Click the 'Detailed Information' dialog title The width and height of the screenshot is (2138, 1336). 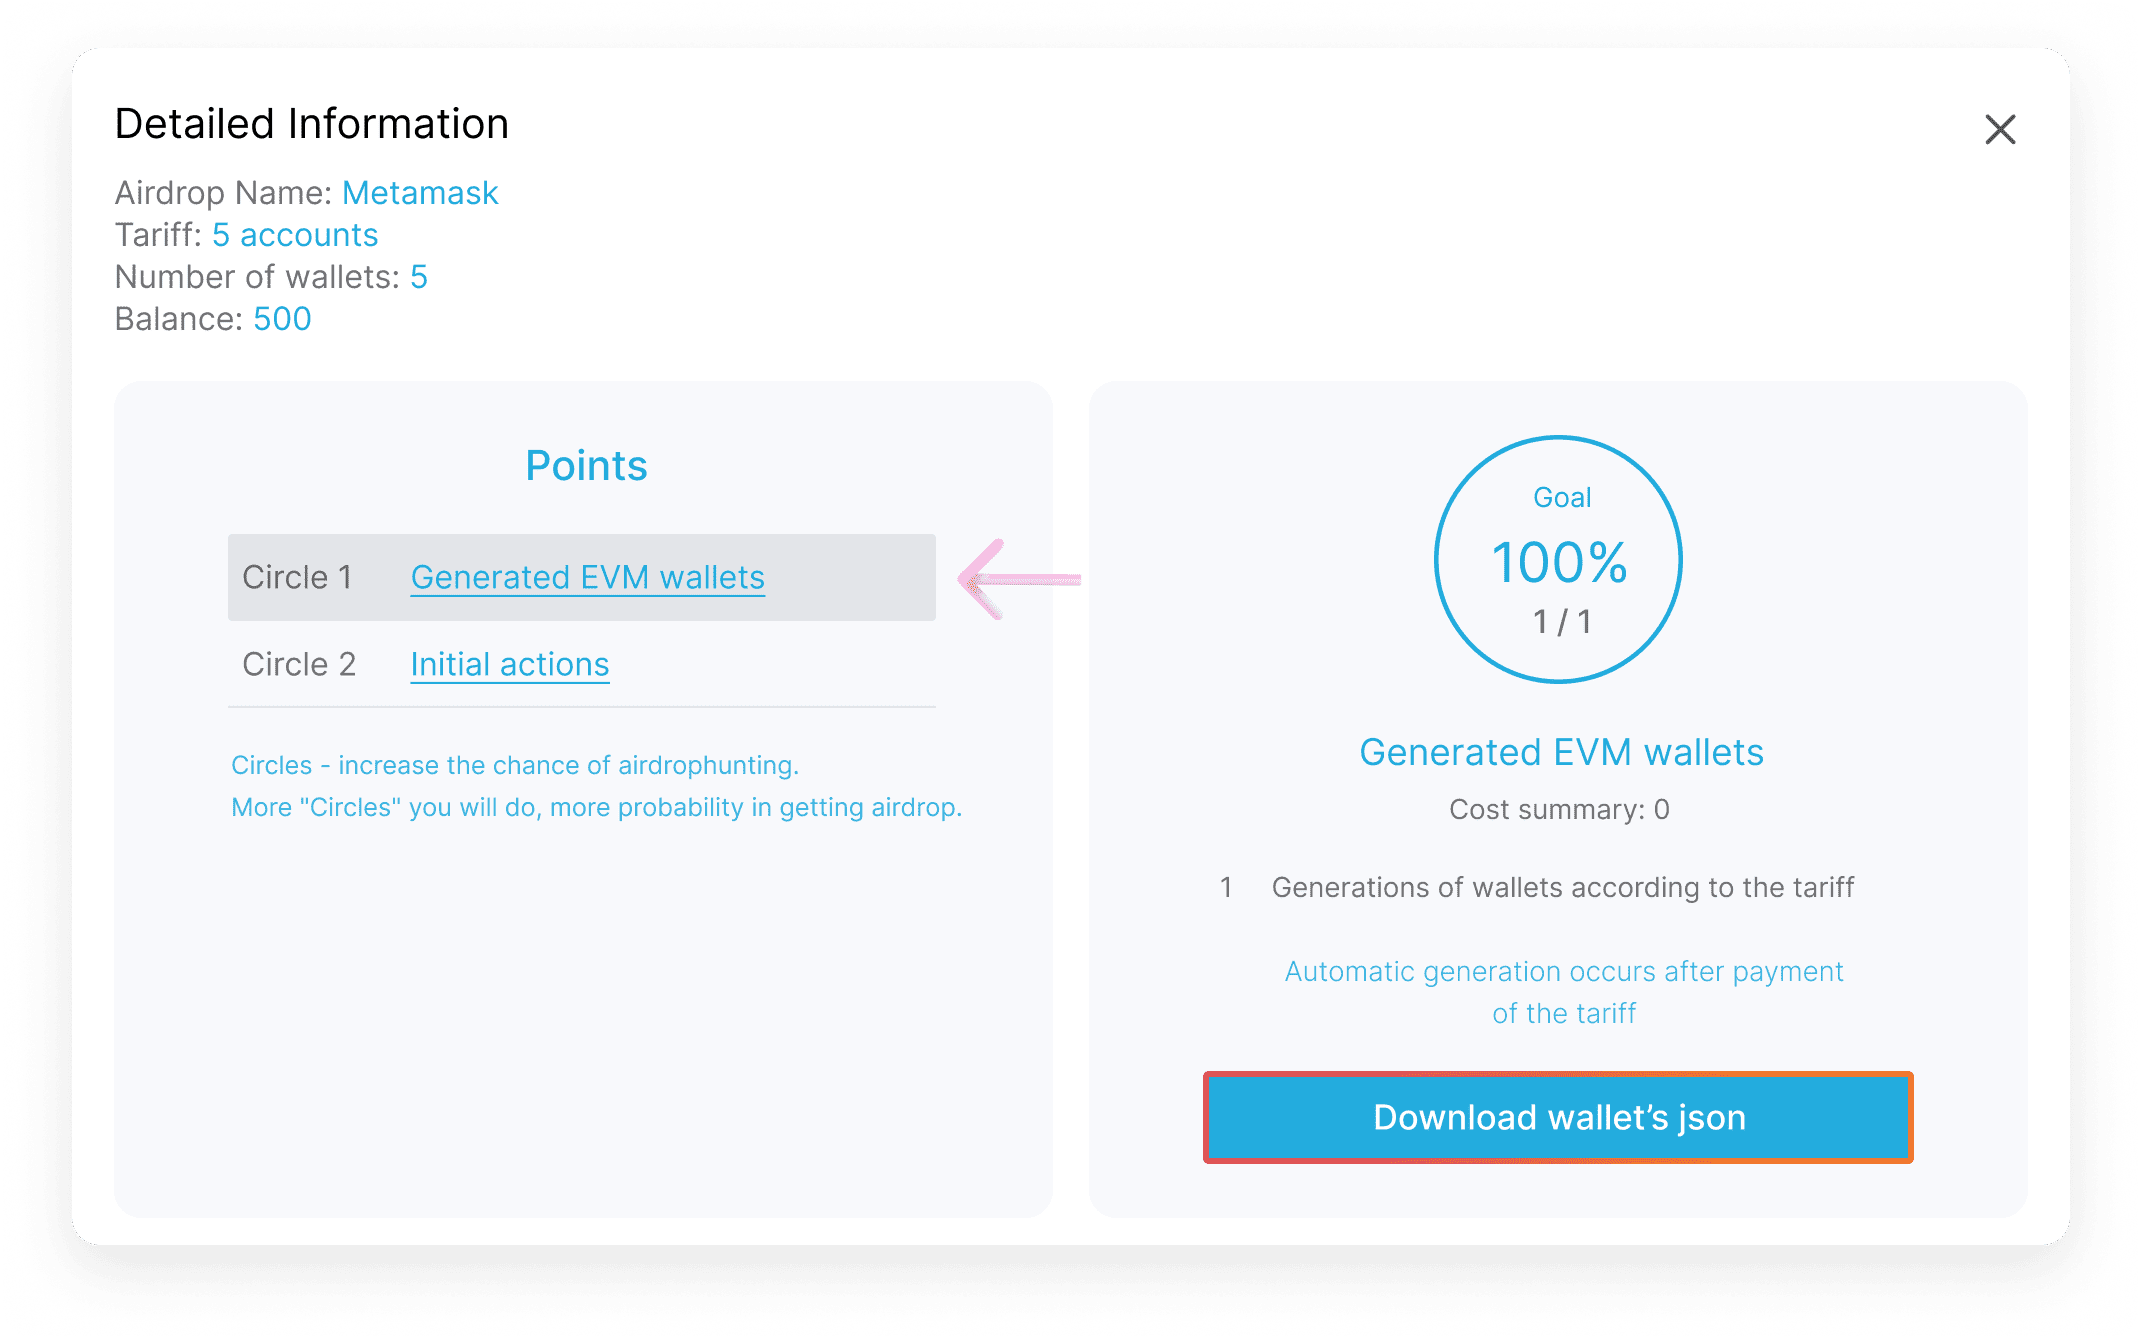[x=312, y=124]
